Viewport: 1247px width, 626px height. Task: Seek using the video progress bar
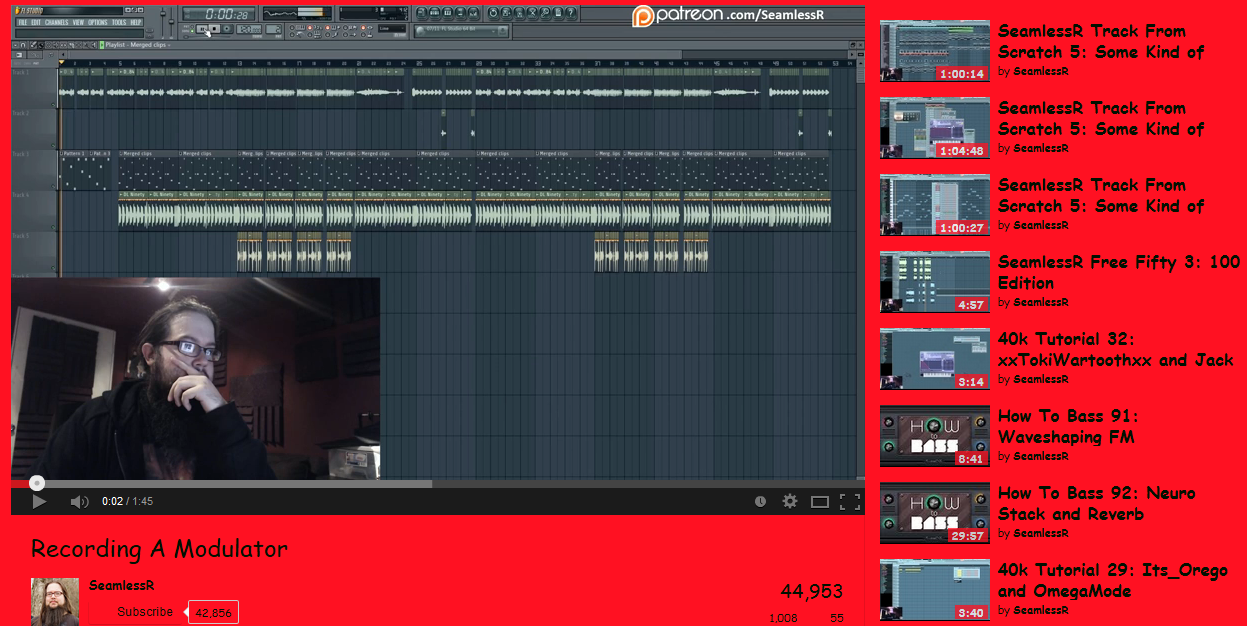[x=438, y=483]
